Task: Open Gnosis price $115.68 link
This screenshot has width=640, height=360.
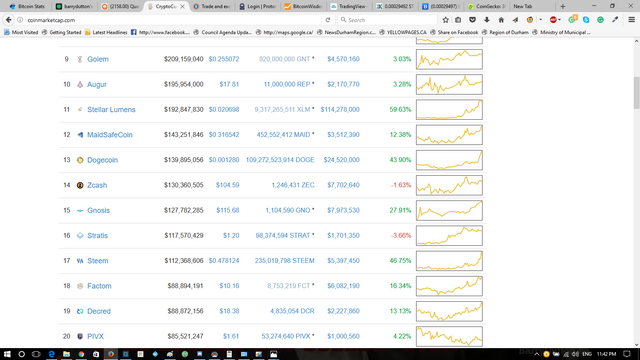Action: [x=227, y=210]
